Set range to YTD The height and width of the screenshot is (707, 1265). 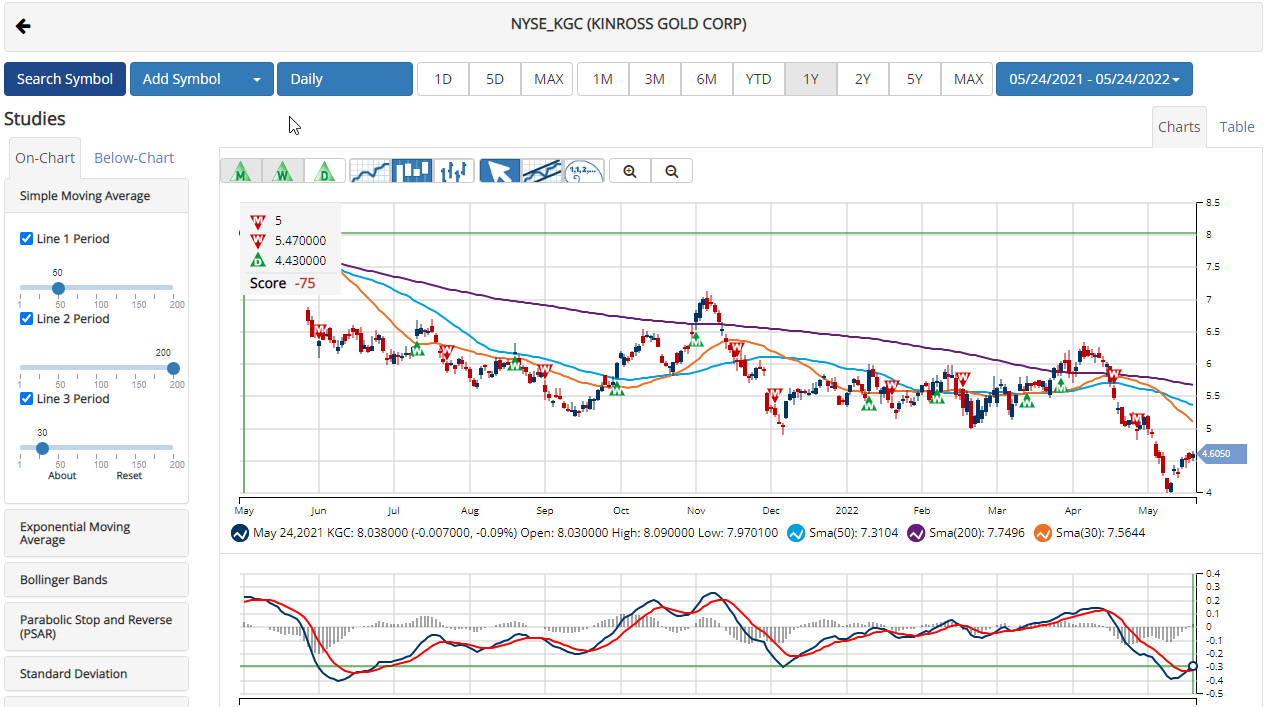[x=759, y=79]
